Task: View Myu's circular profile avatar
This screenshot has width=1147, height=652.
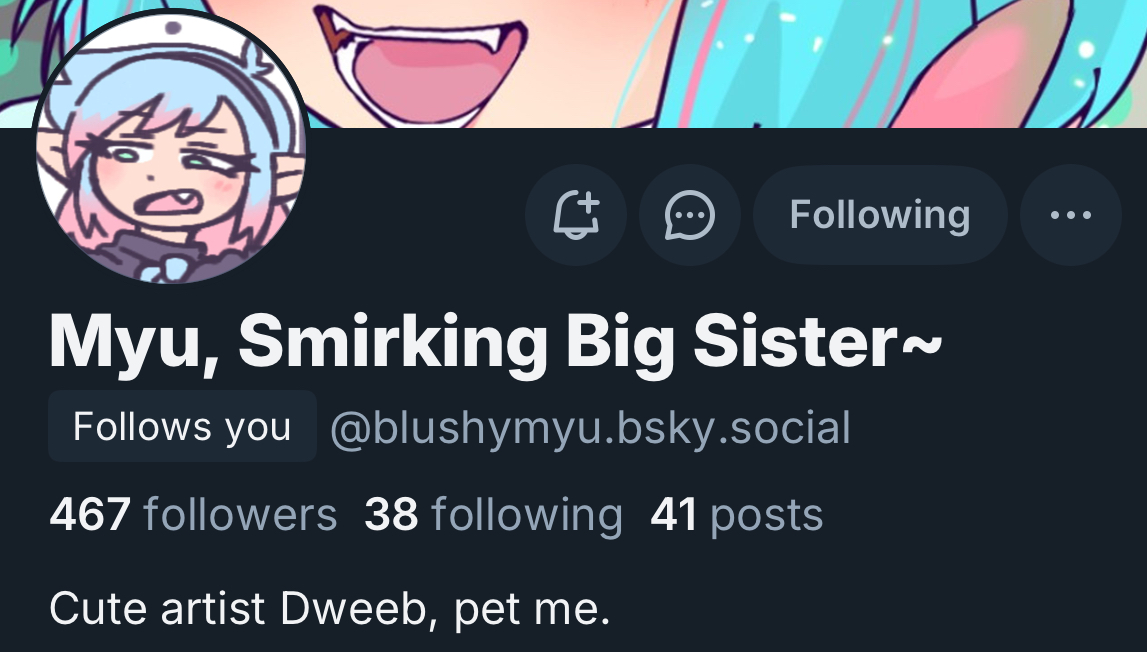Action: click(x=170, y=146)
